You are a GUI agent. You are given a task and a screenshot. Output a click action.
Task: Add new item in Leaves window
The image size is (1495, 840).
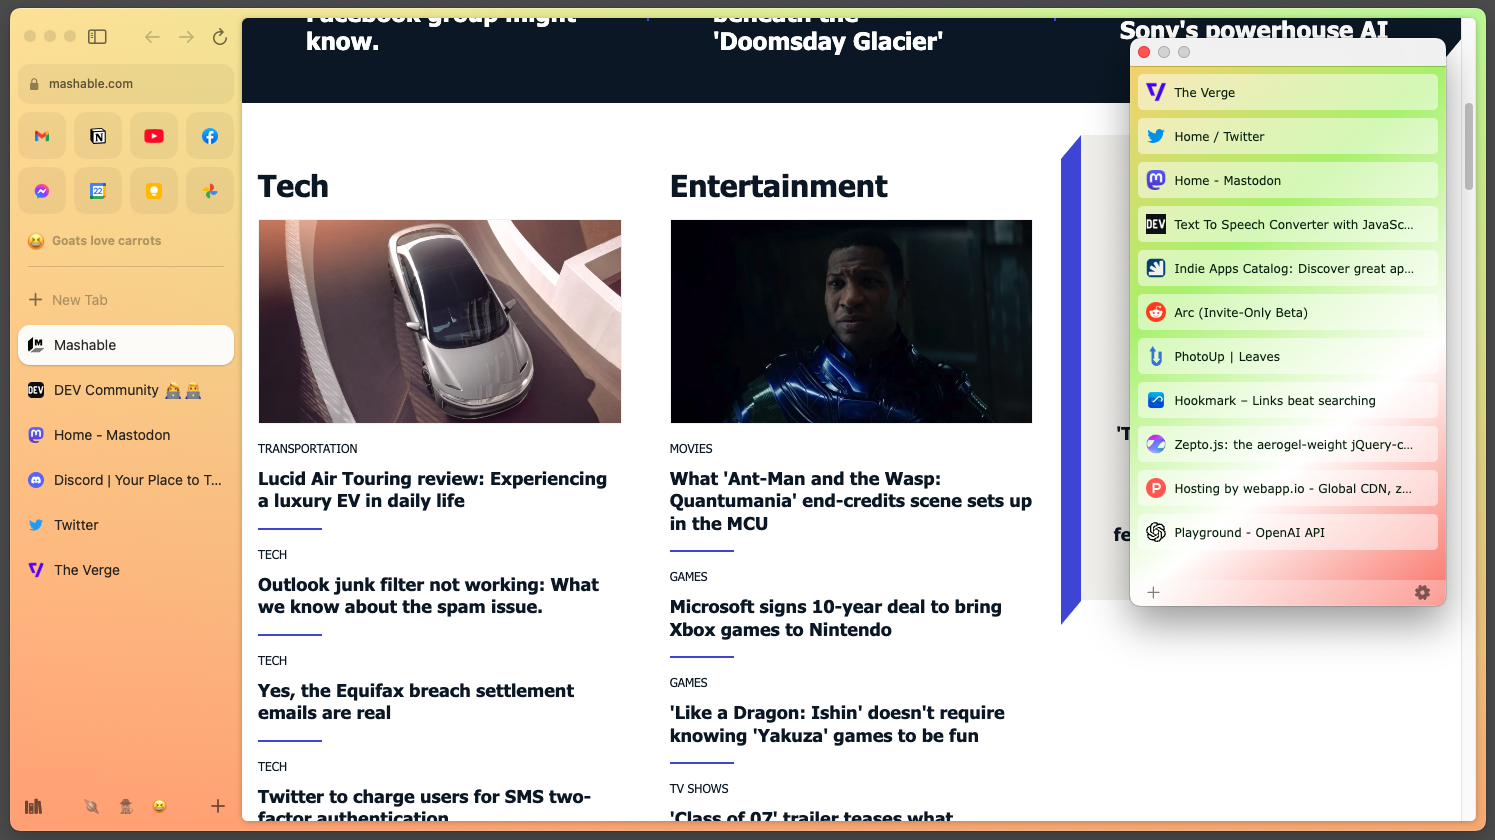point(1153,593)
